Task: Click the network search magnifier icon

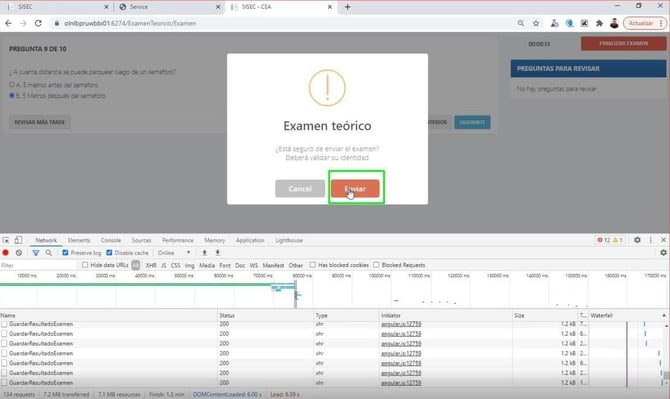Action: [x=49, y=253]
